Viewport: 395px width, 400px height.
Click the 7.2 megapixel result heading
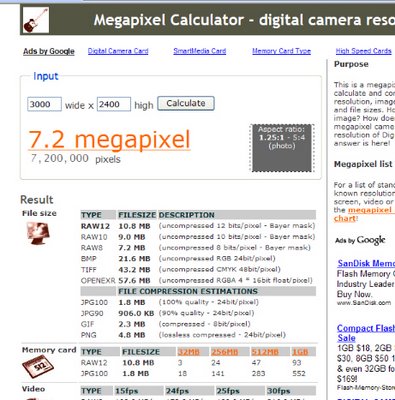109,140
